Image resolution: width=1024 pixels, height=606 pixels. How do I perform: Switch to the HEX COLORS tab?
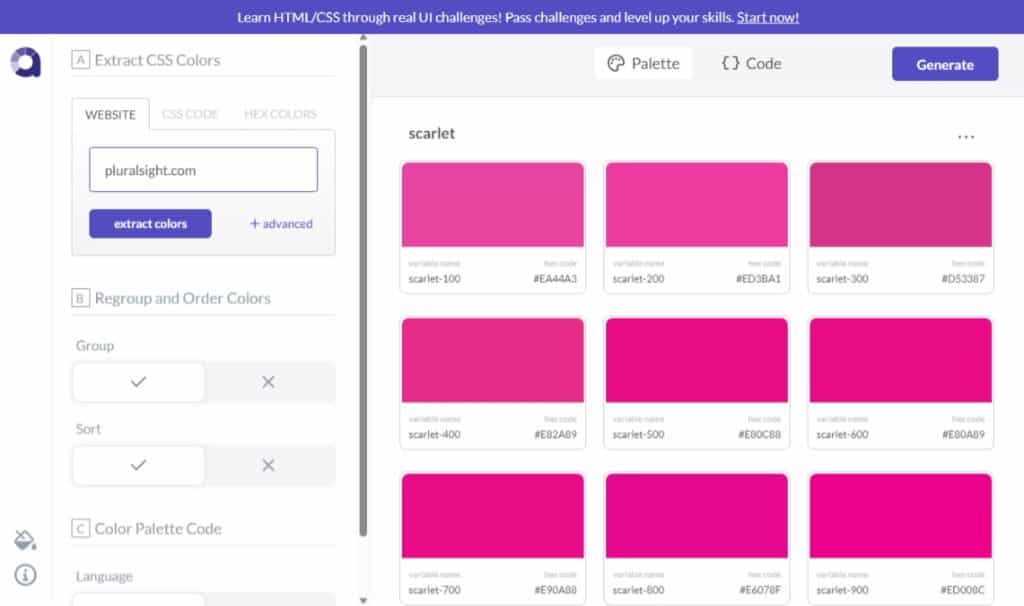(280, 114)
